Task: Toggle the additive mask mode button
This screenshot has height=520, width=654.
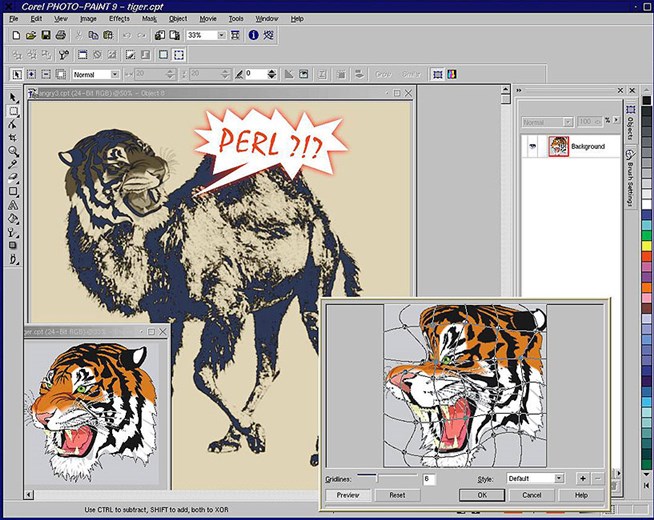Action: [32, 74]
